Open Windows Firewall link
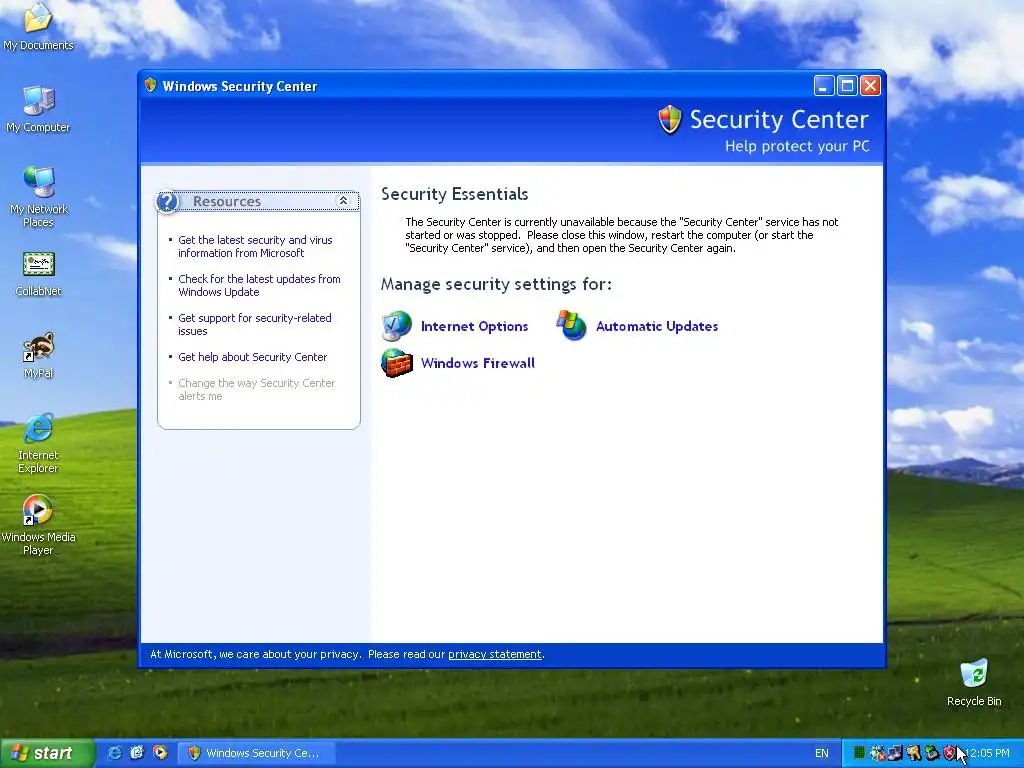 (x=477, y=363)
